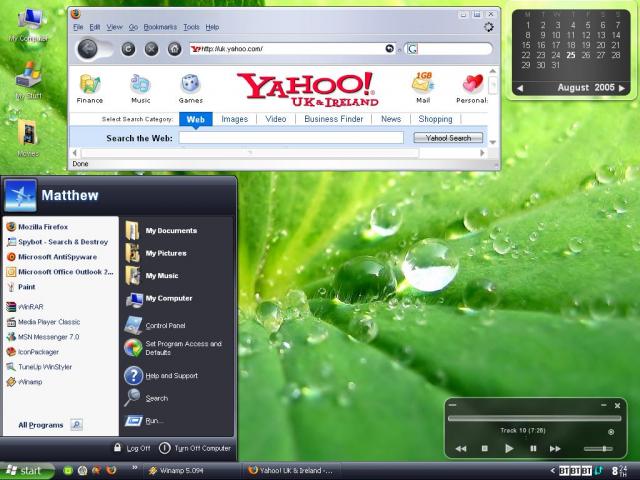This screenshot has height=480, width=640.
Task: Open Yahoo Music icon
Action: tap(140, 89)
